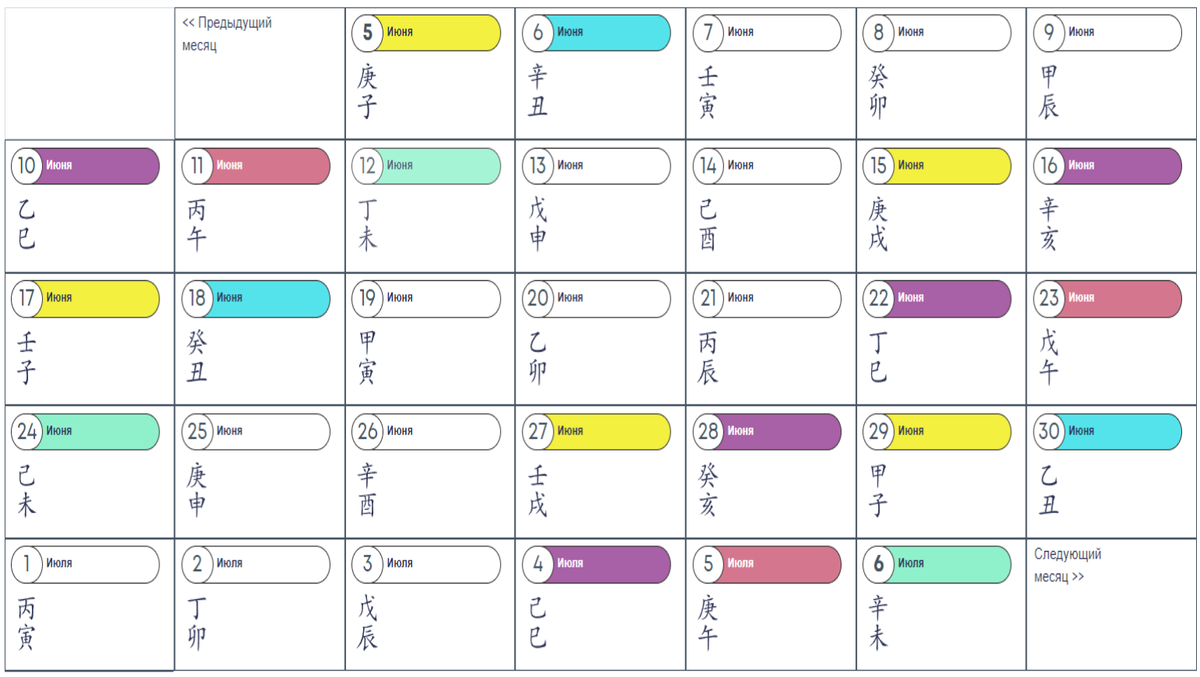This screenshot has width=1200, height=677.
Task: Click the cyan 30 June date pill
Action: 1107,432
